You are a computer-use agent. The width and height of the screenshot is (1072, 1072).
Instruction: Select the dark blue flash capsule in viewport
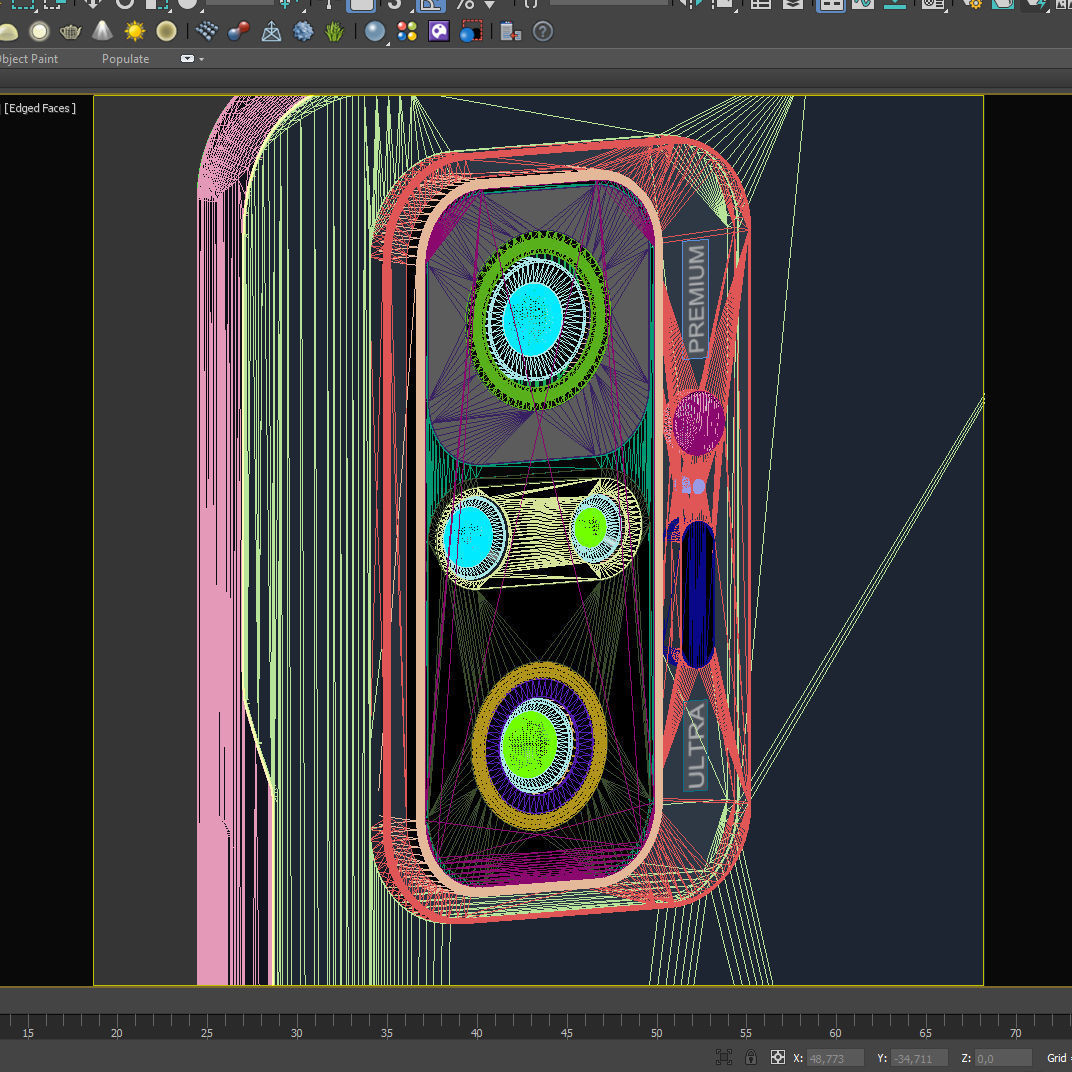697,594
